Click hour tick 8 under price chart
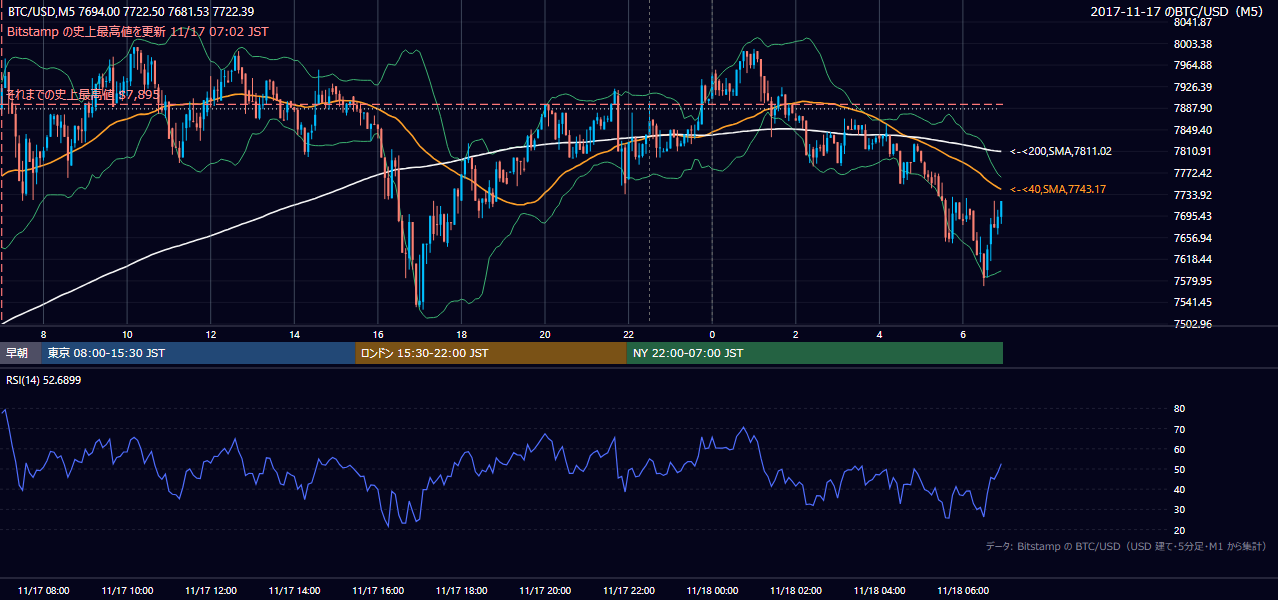The width and height of the screenshot is (1278, 600). click(x=43, y=334)
